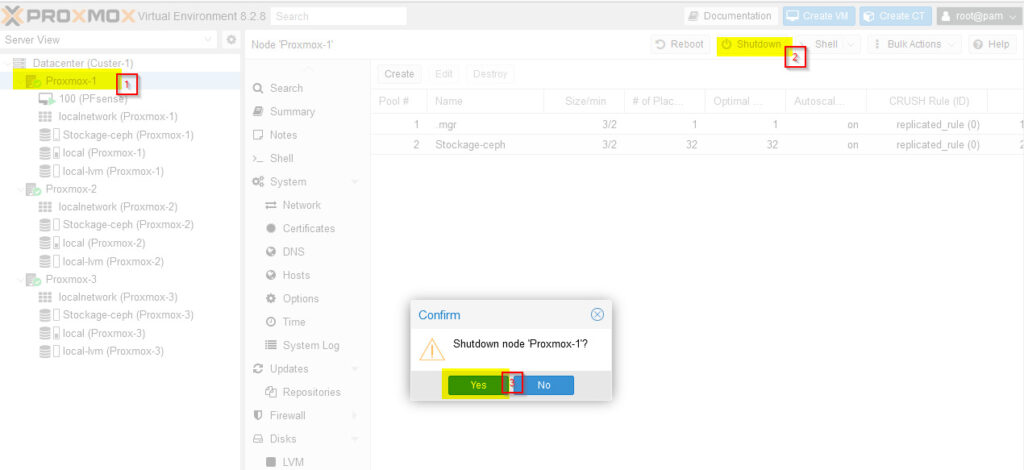Screen dimensions: 1024x470
Task: Click the Summary book icon
Action: [258, 112]
